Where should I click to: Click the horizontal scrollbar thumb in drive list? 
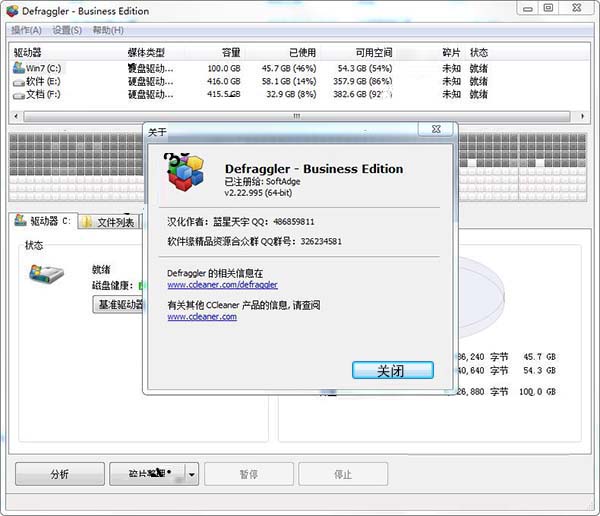297,116
